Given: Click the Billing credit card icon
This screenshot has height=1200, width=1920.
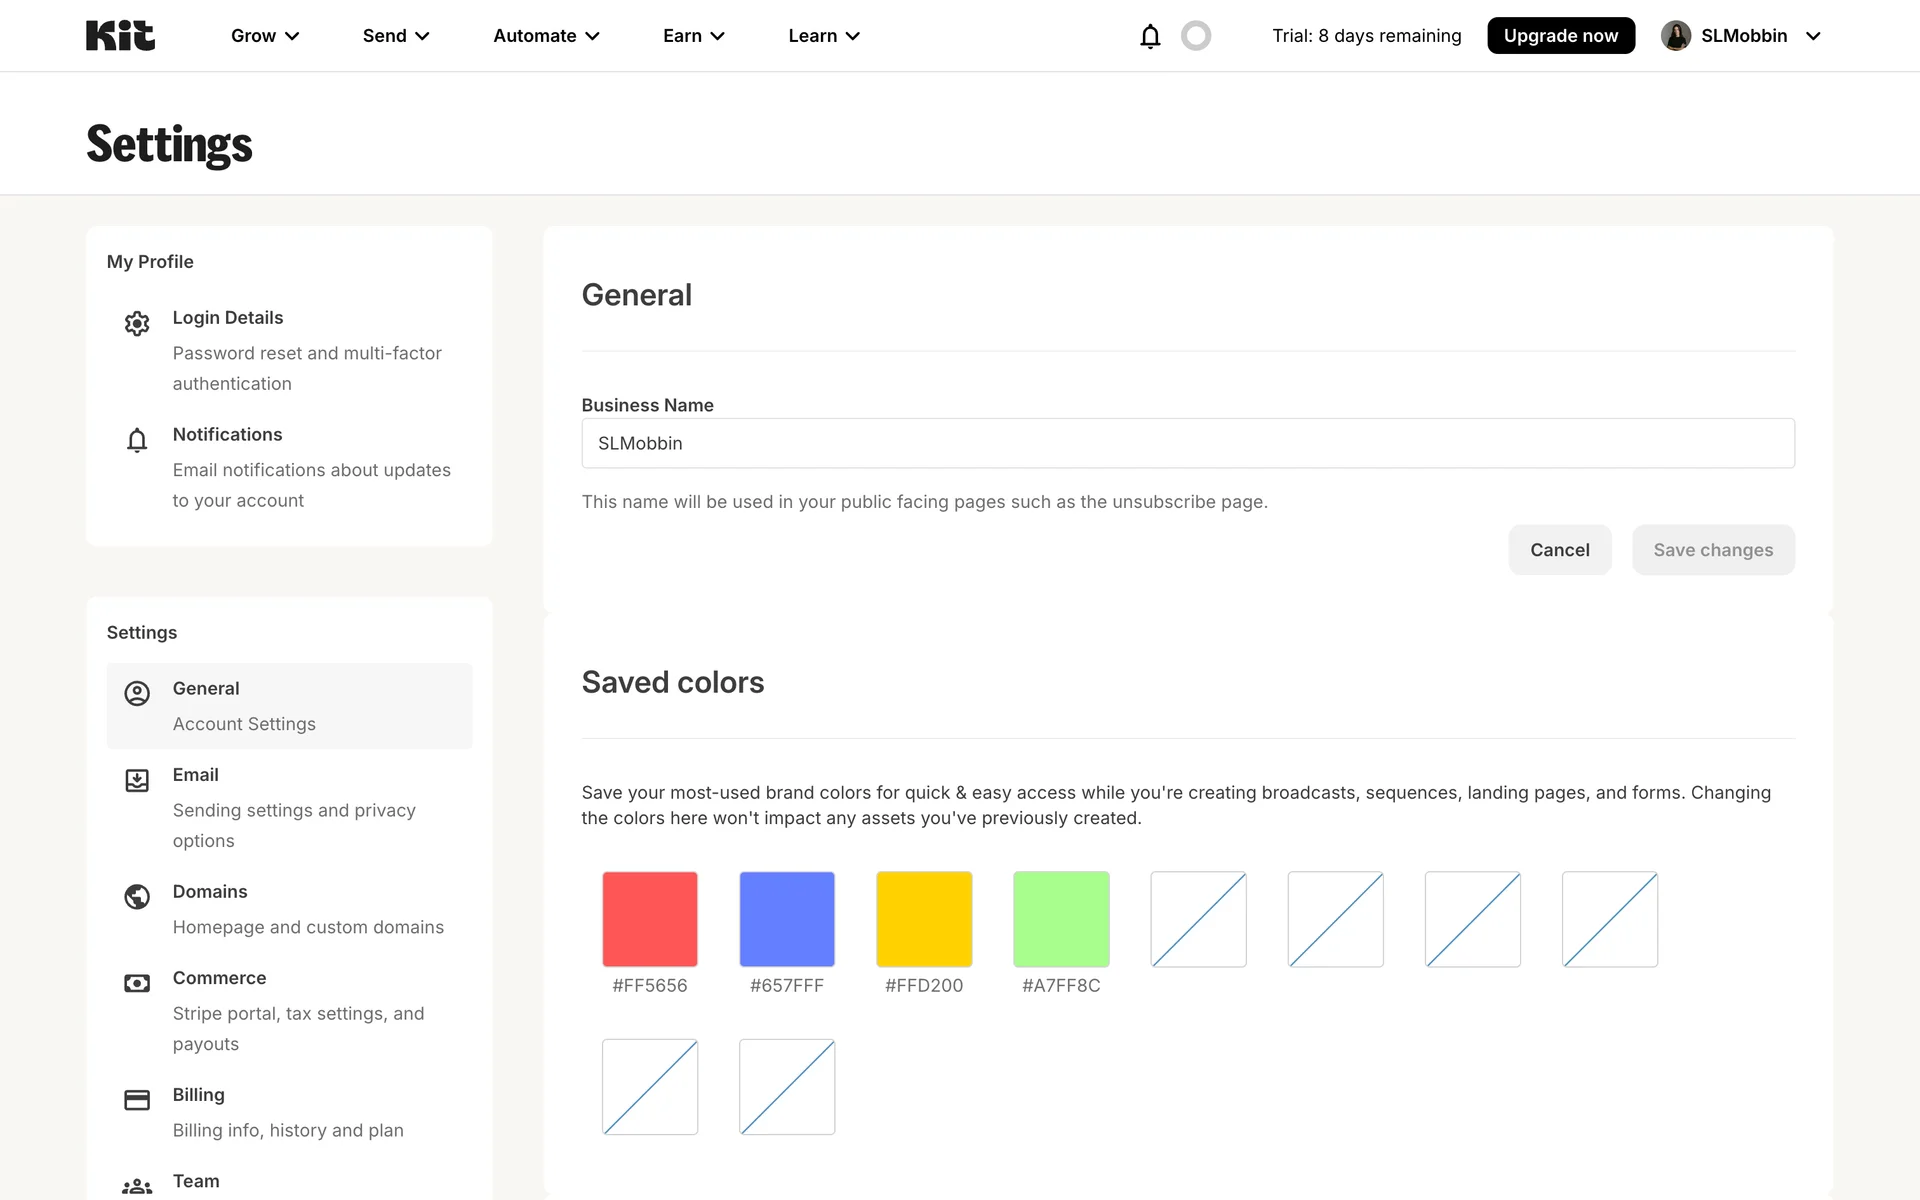Looking at the screenshot, I should click(137, 1100).
